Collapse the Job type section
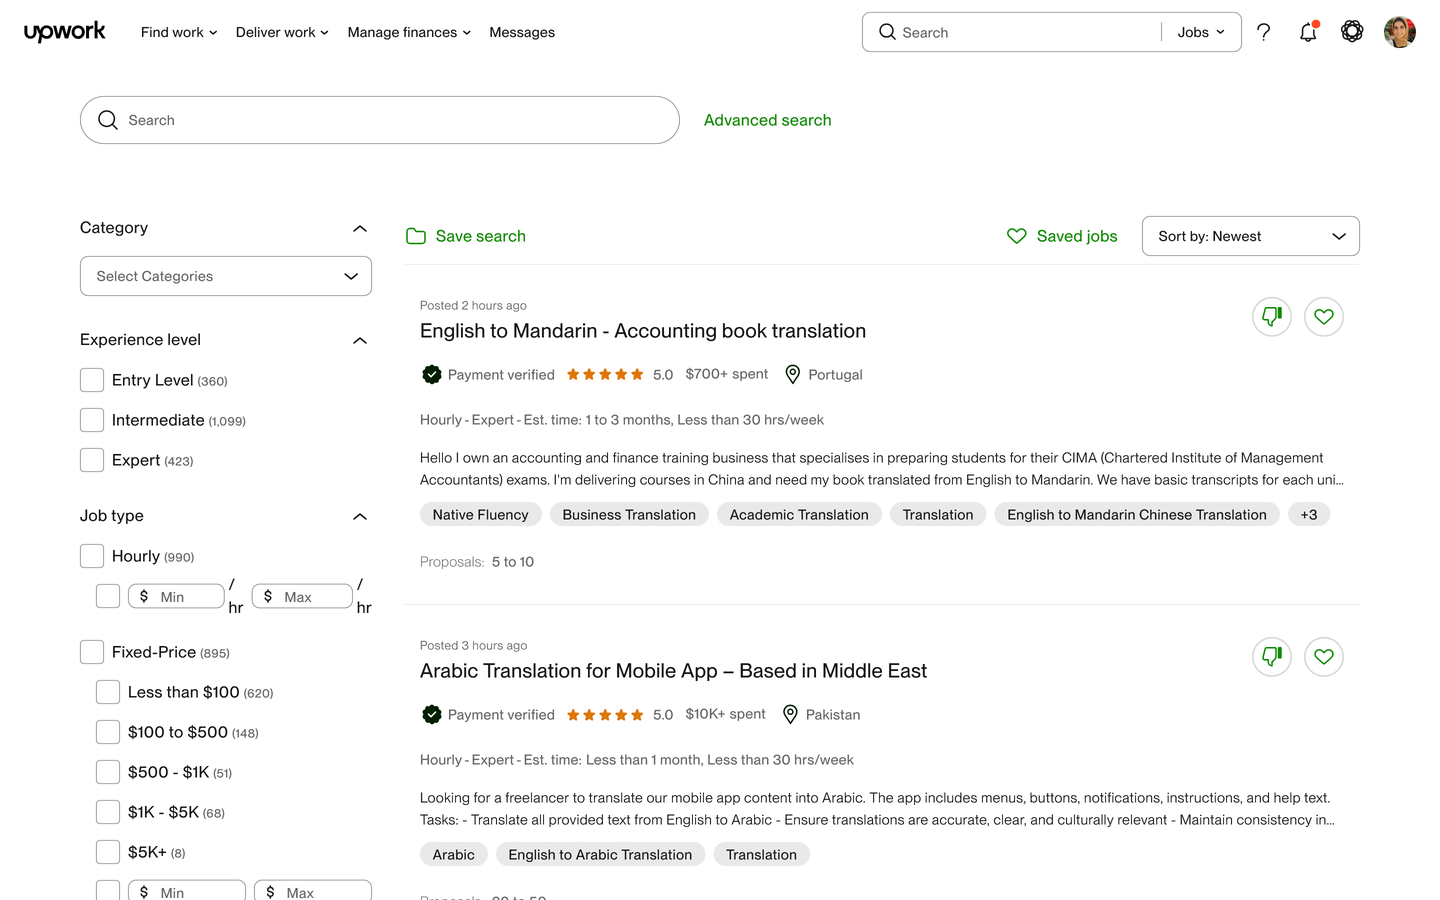The width and height of the screenshot is (1440, 900). click(360, 516)
